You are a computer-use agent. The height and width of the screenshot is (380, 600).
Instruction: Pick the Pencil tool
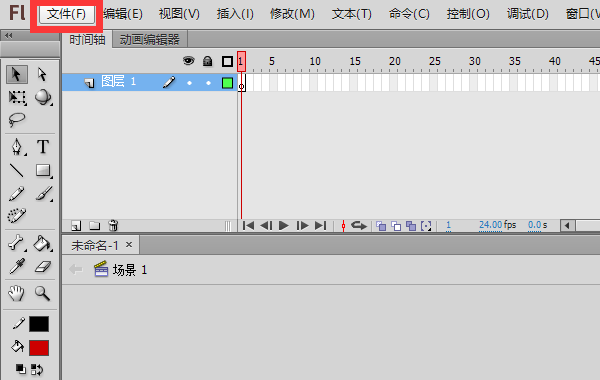16,194
